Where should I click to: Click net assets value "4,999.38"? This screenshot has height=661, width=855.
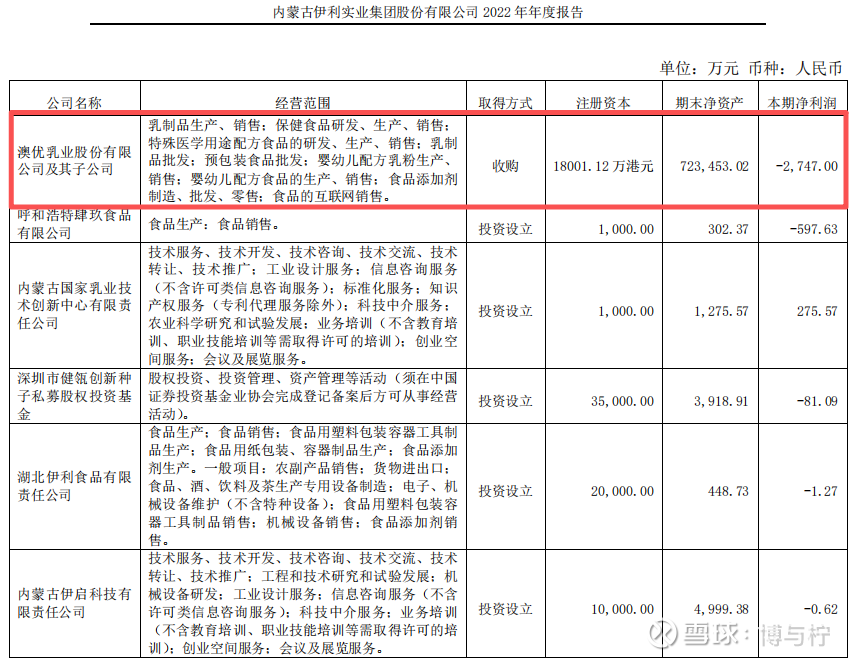coord(721,609)
